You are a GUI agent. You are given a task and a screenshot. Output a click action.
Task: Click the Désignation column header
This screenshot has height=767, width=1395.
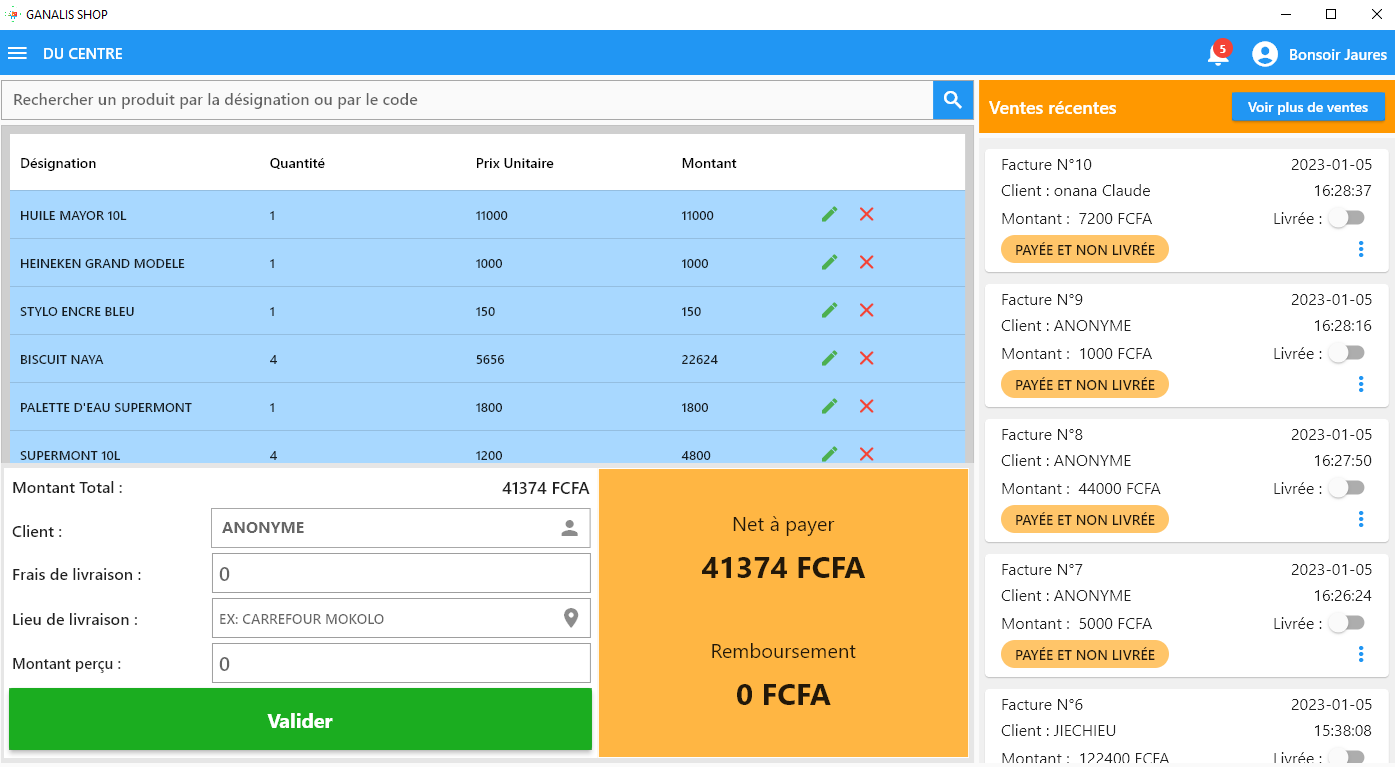pyautogui.click(x=58, y=163)
